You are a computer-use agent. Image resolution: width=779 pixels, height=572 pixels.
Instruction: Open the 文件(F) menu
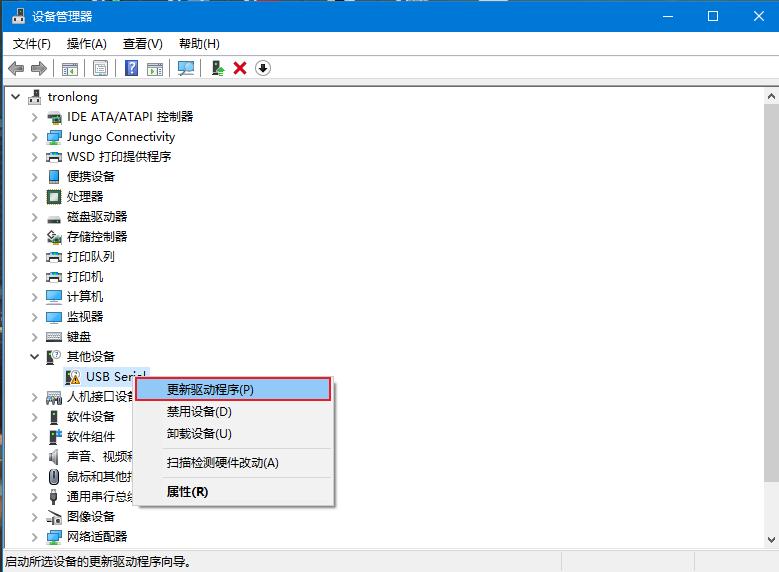[32, 44]
